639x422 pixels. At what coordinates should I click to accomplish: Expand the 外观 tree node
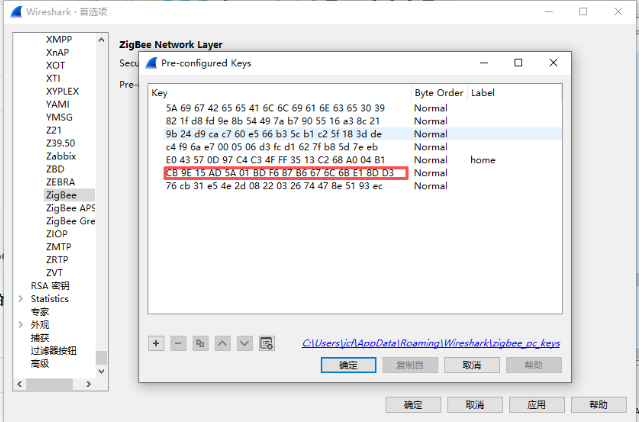coord(21,325)
